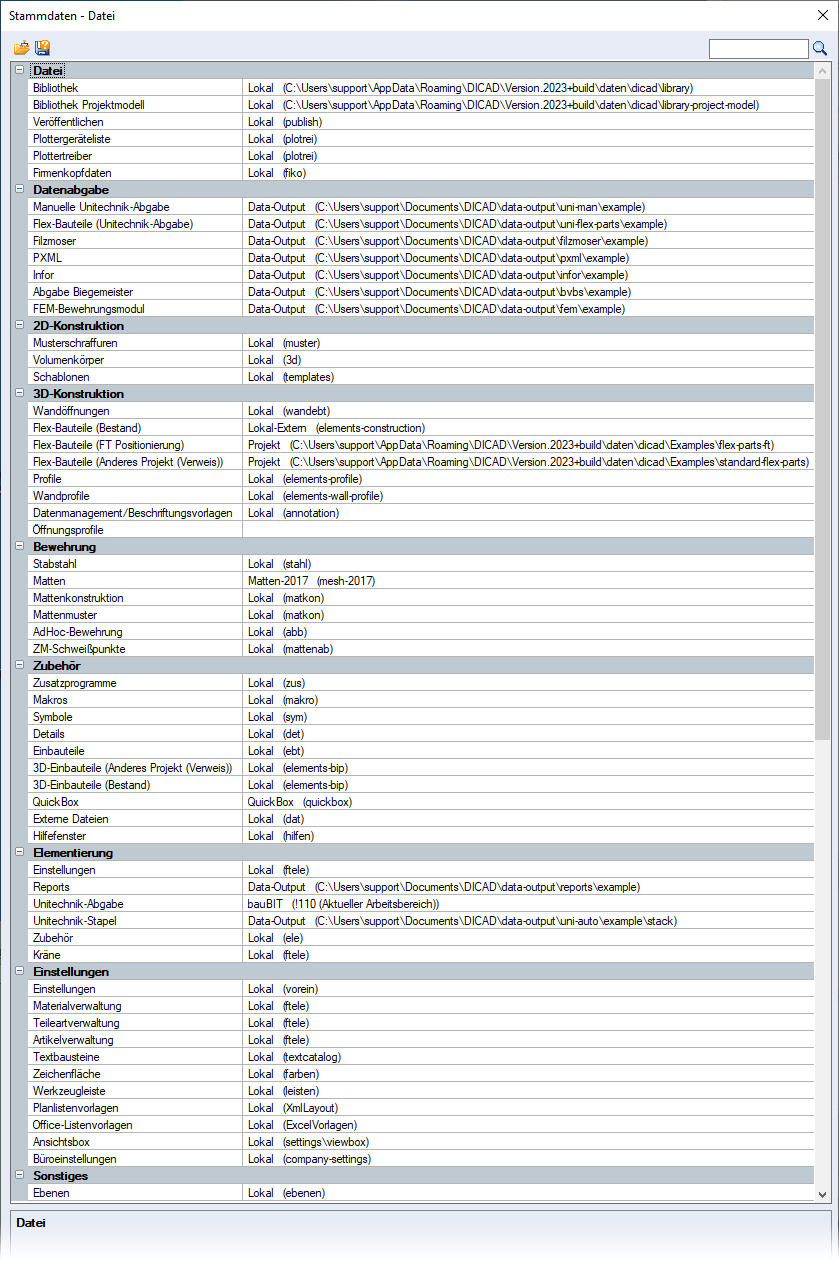Select the Wandöffnungen row

click(421, 411)
